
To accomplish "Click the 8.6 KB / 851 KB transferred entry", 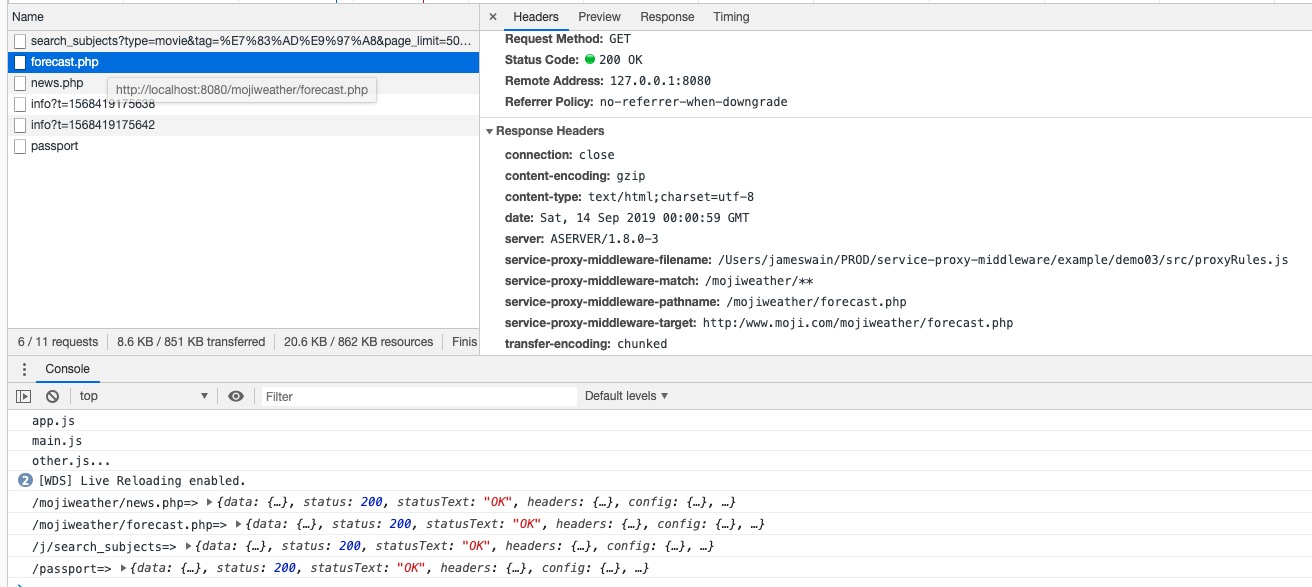I will click(x=191, y=342).
